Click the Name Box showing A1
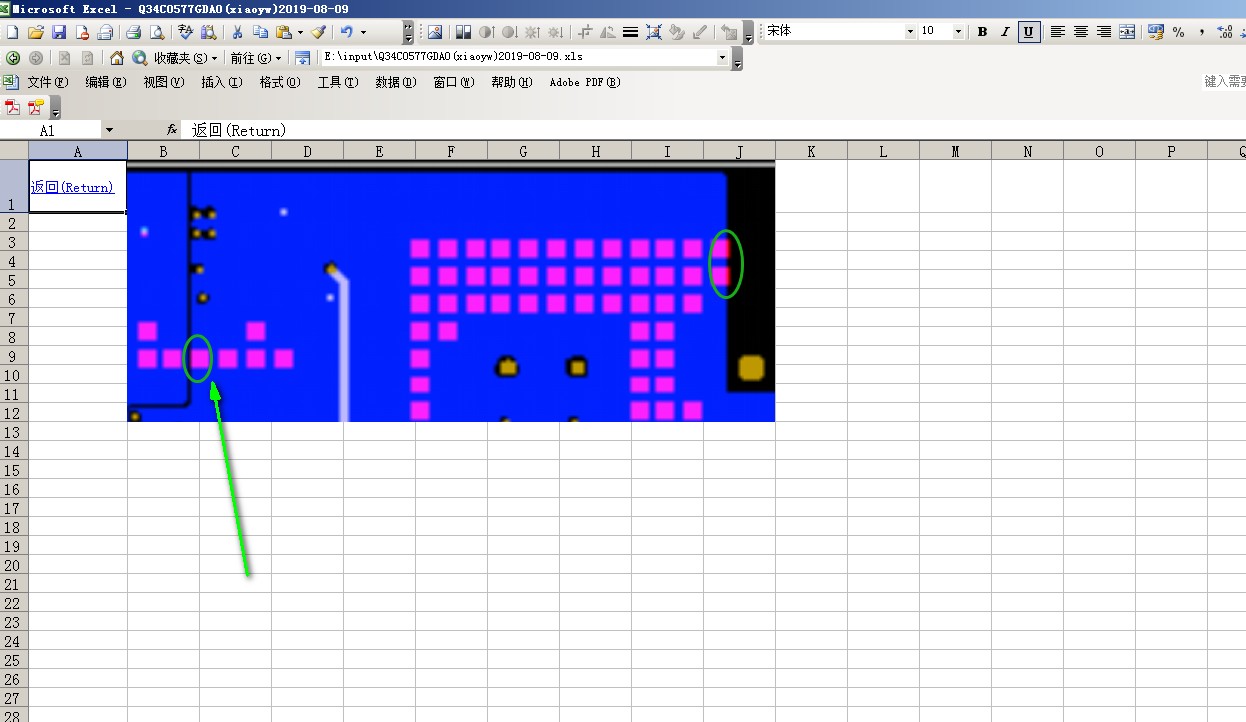The image size is (1246, 722). pos(50,130)
